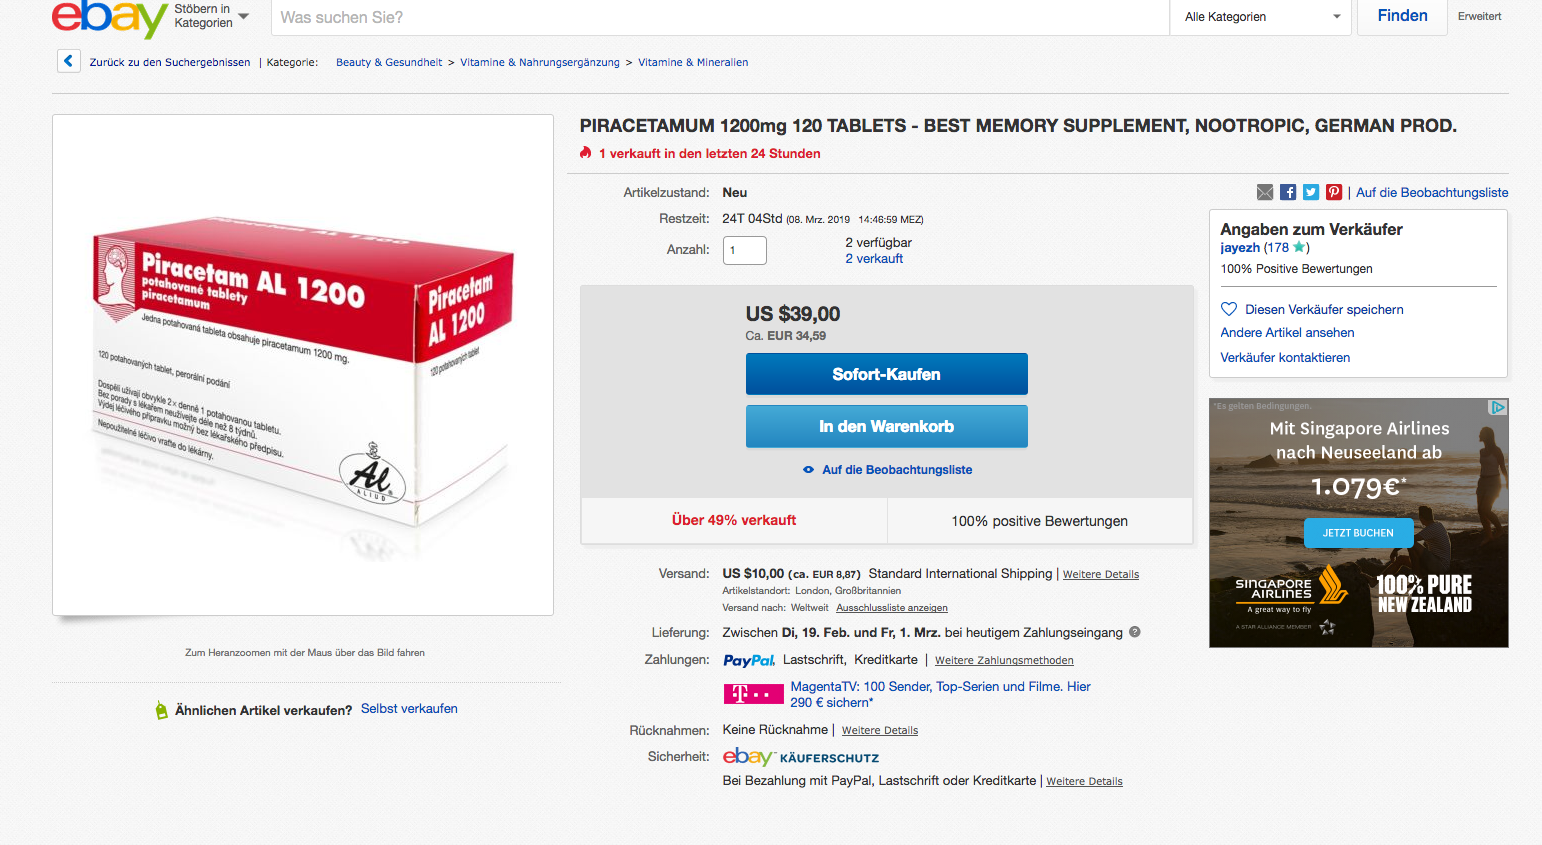Open Stöbern in Kategorien dropdown
Screen dimensions: 1542x845
211,16
